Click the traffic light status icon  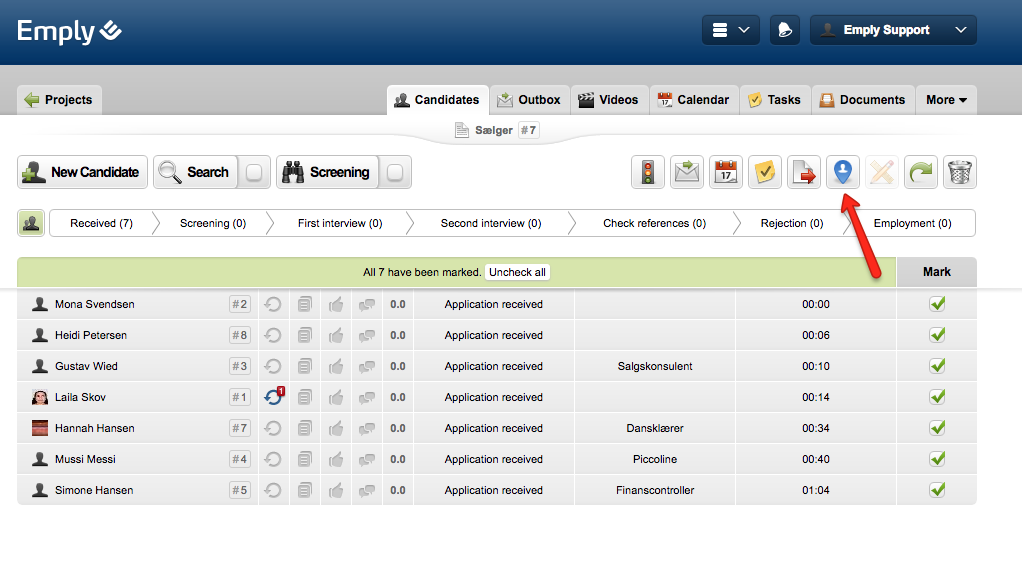tap(648, 172)
